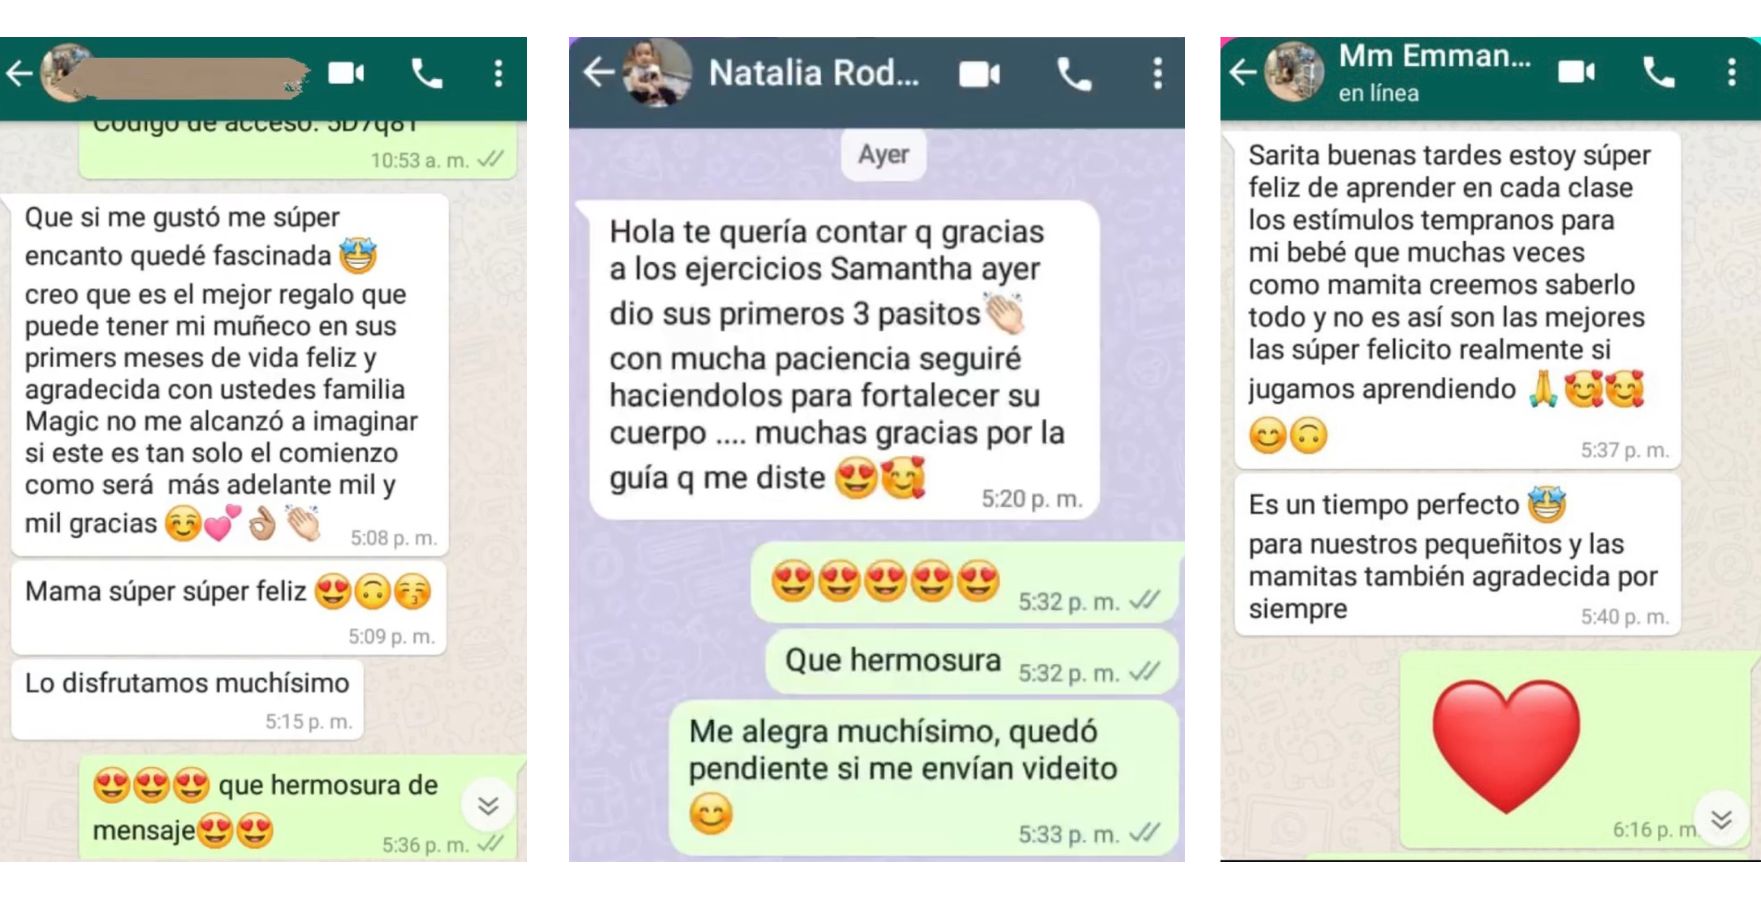This screenshot has width=1761, height=899.
Task: Go back from Natalia Rod... chat
Action: [598, 72]
